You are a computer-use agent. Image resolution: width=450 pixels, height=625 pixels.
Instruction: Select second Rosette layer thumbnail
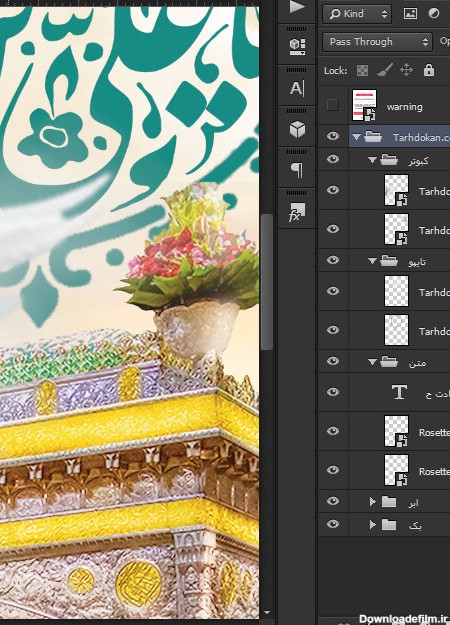point(396,470)
